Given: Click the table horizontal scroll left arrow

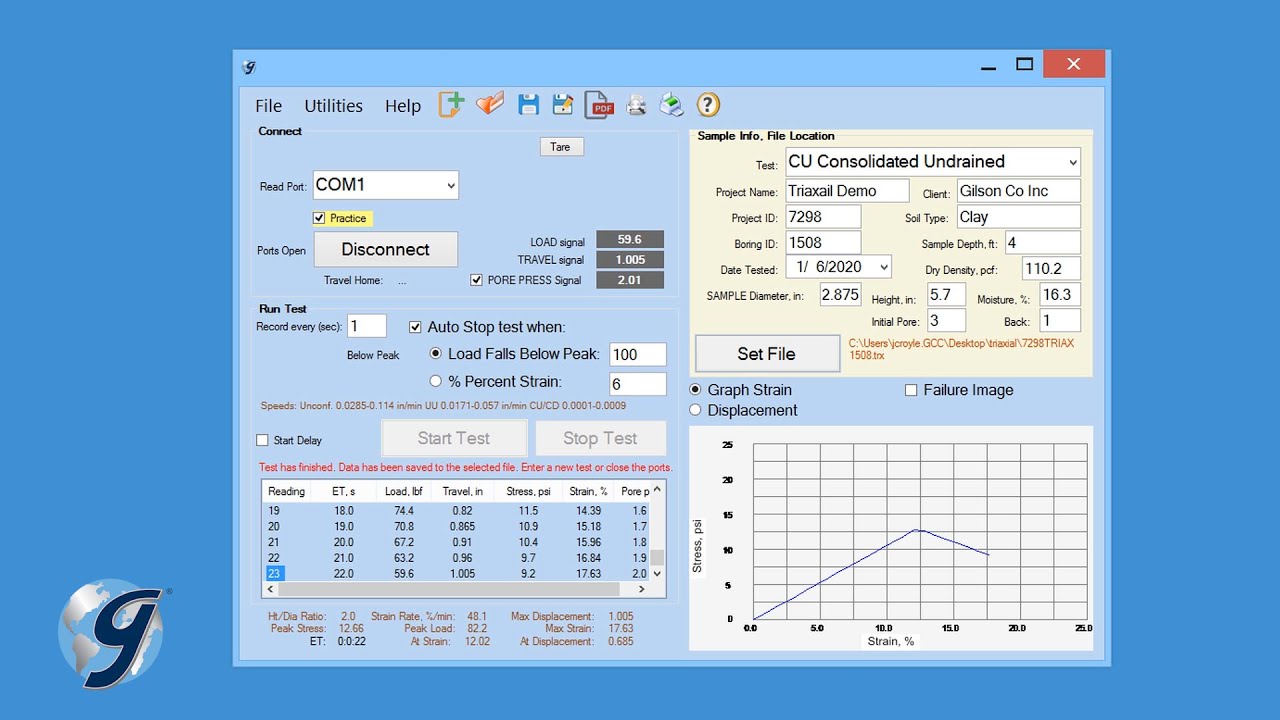Looking at the screenshot, I should [x=270, y=590].
